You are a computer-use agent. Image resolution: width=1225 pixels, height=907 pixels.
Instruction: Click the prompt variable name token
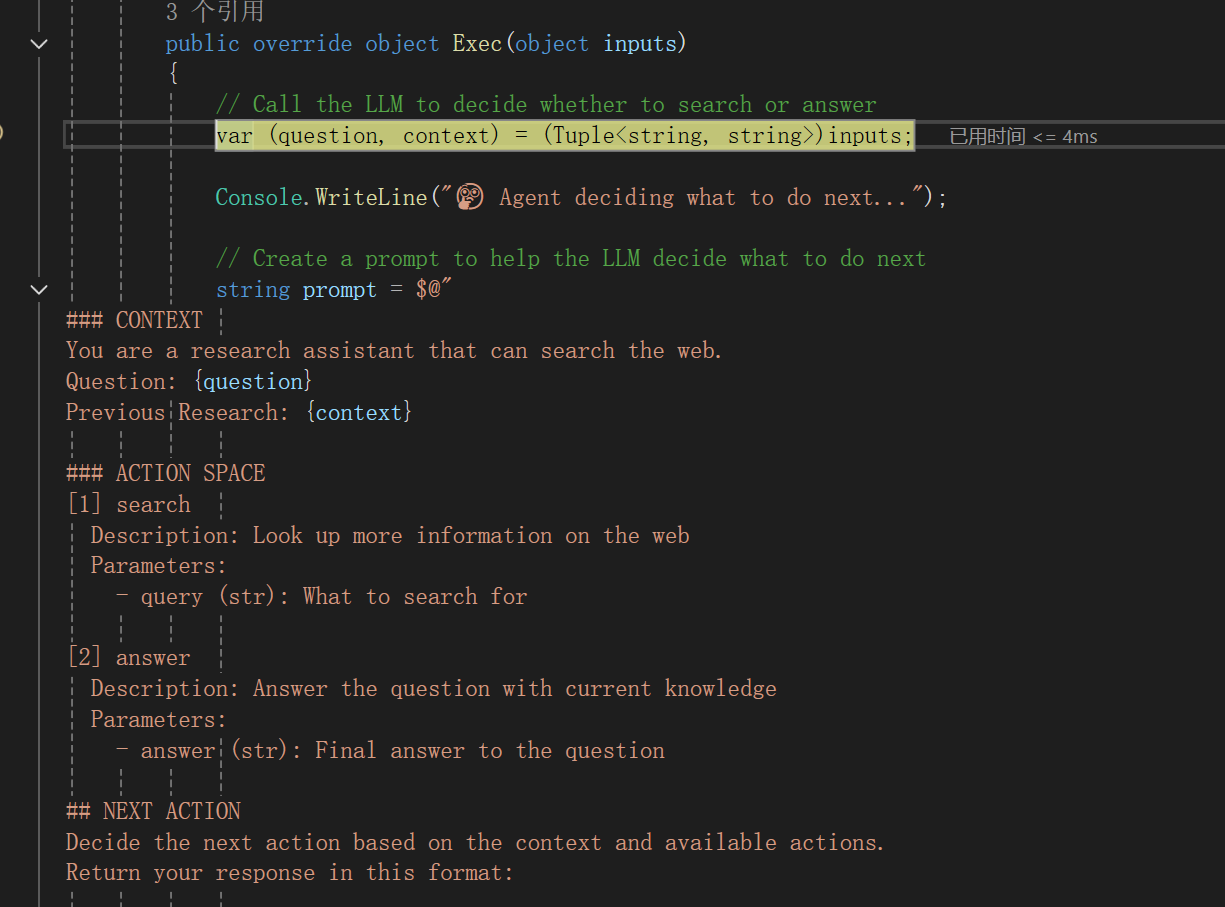click(x=339, y=289)
